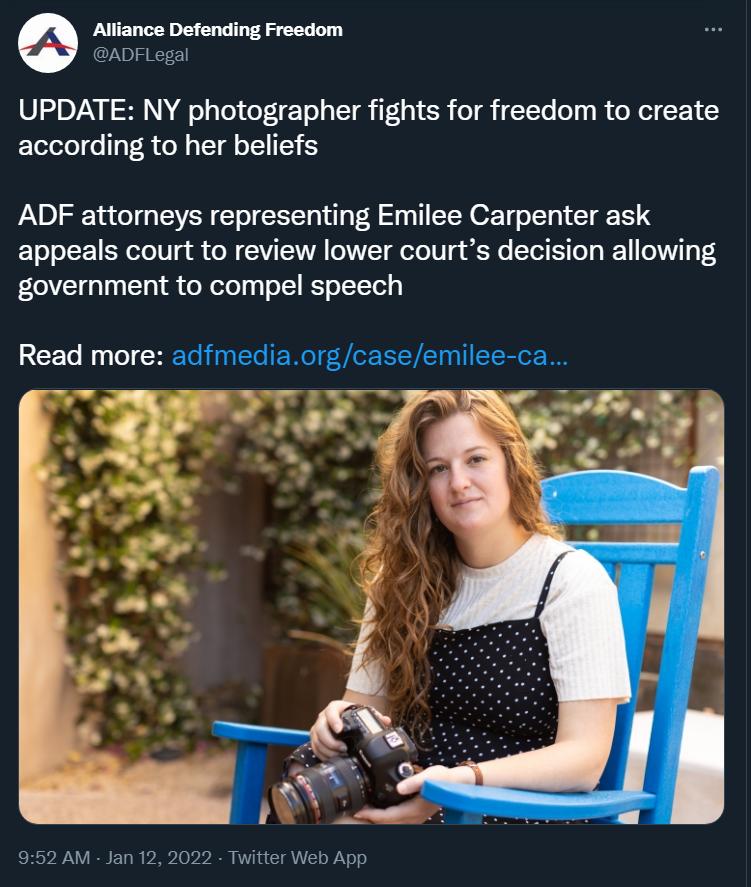Open the adfmedia.org case link
Screen dimensions: 751x887
click(369, 355)
